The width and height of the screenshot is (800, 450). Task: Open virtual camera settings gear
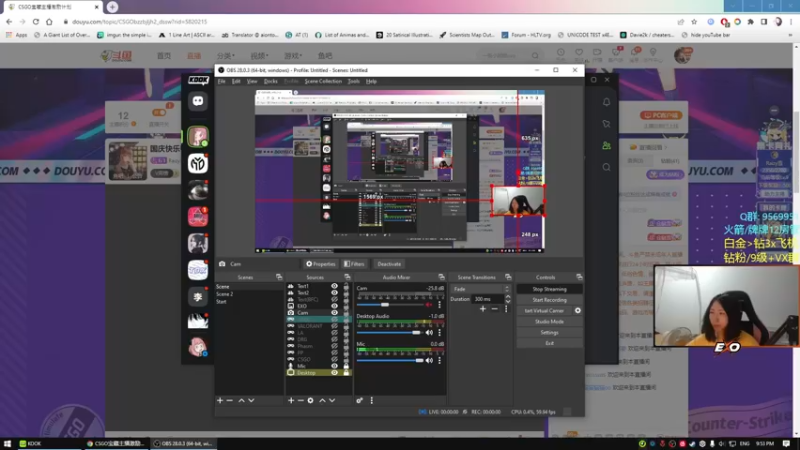click(x=578, y=311)
